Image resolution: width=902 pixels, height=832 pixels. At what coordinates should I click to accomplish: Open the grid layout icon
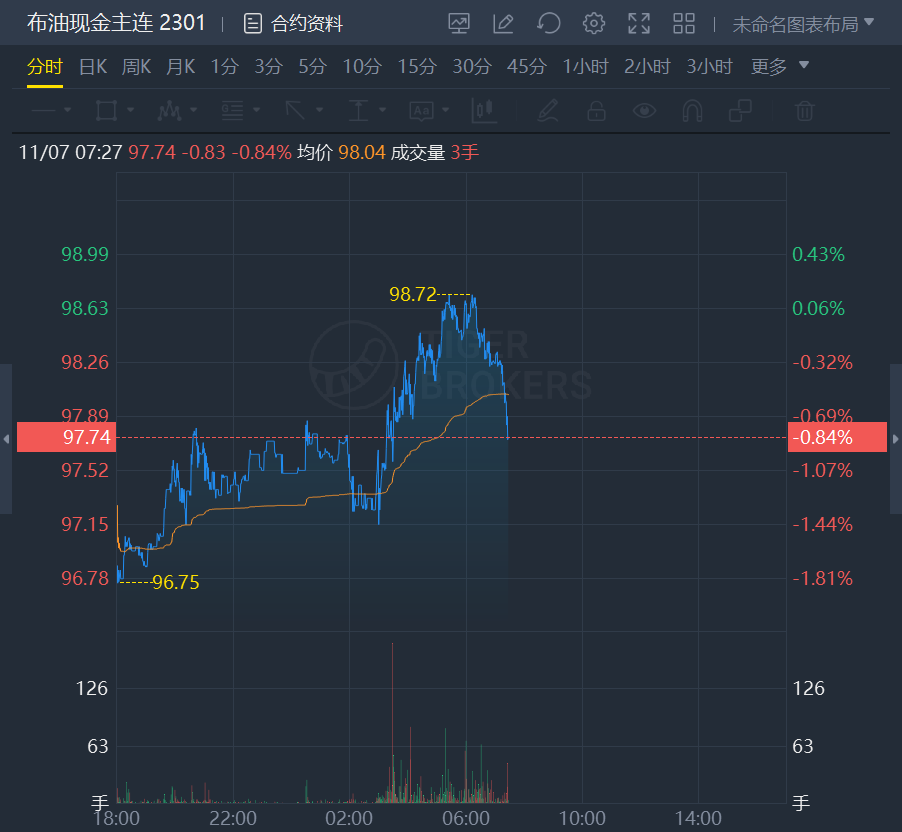684,23
